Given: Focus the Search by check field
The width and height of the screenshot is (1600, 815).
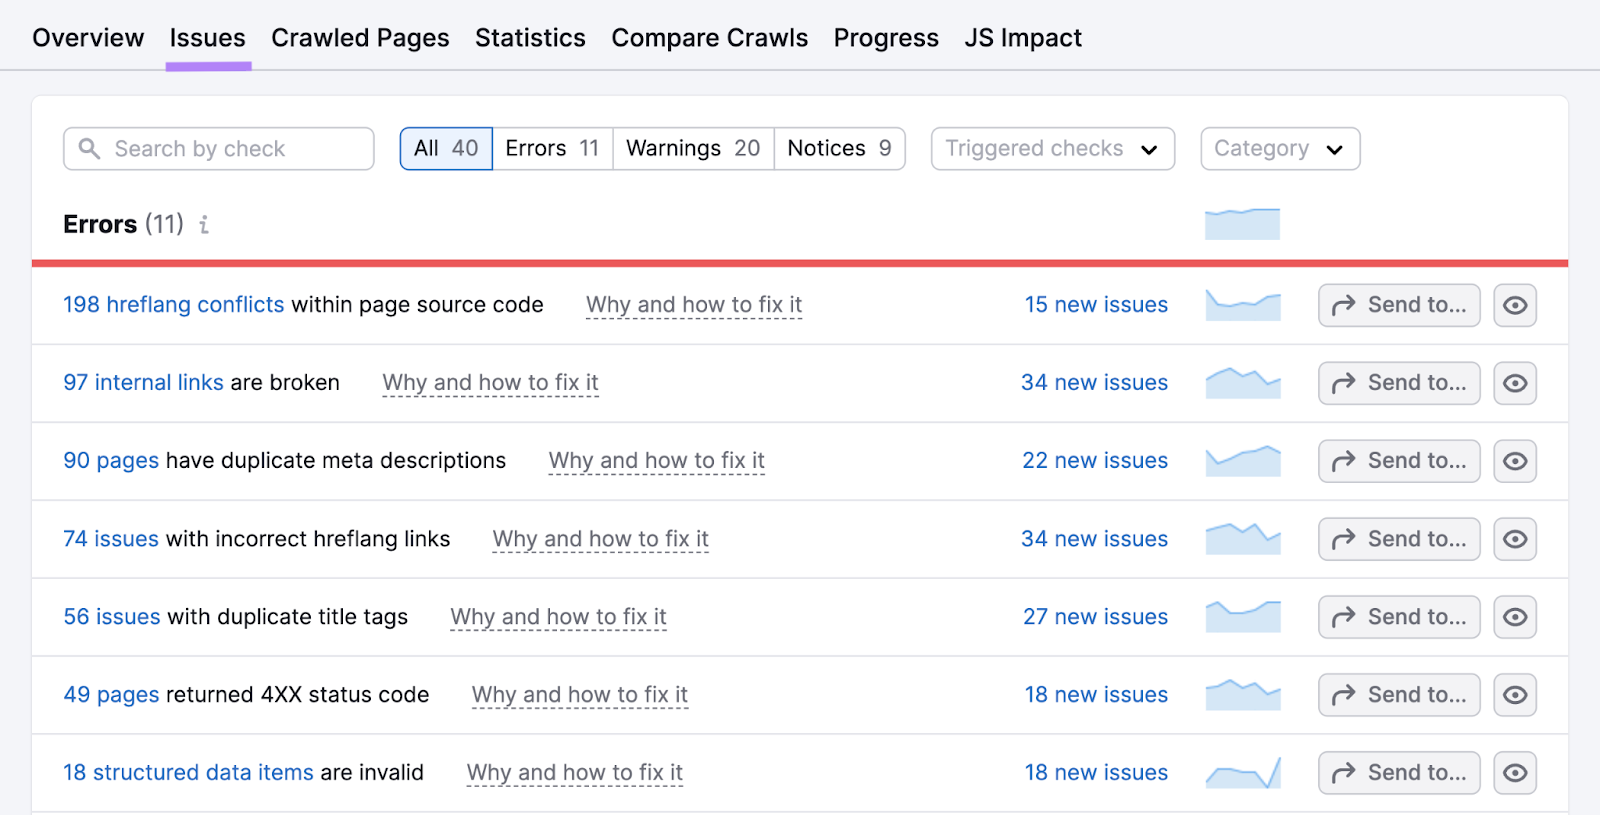Looking at the screenshot, I should (219, 149).
